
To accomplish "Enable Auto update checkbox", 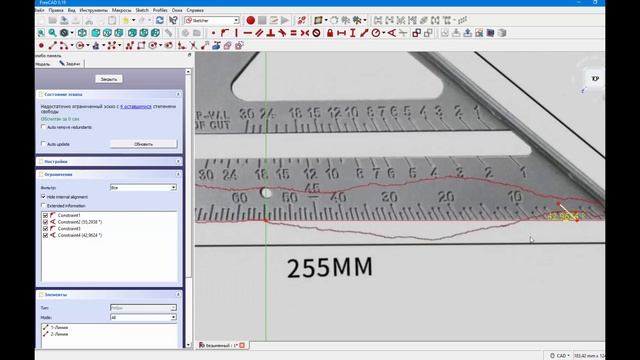I will (x=44, y=144).
